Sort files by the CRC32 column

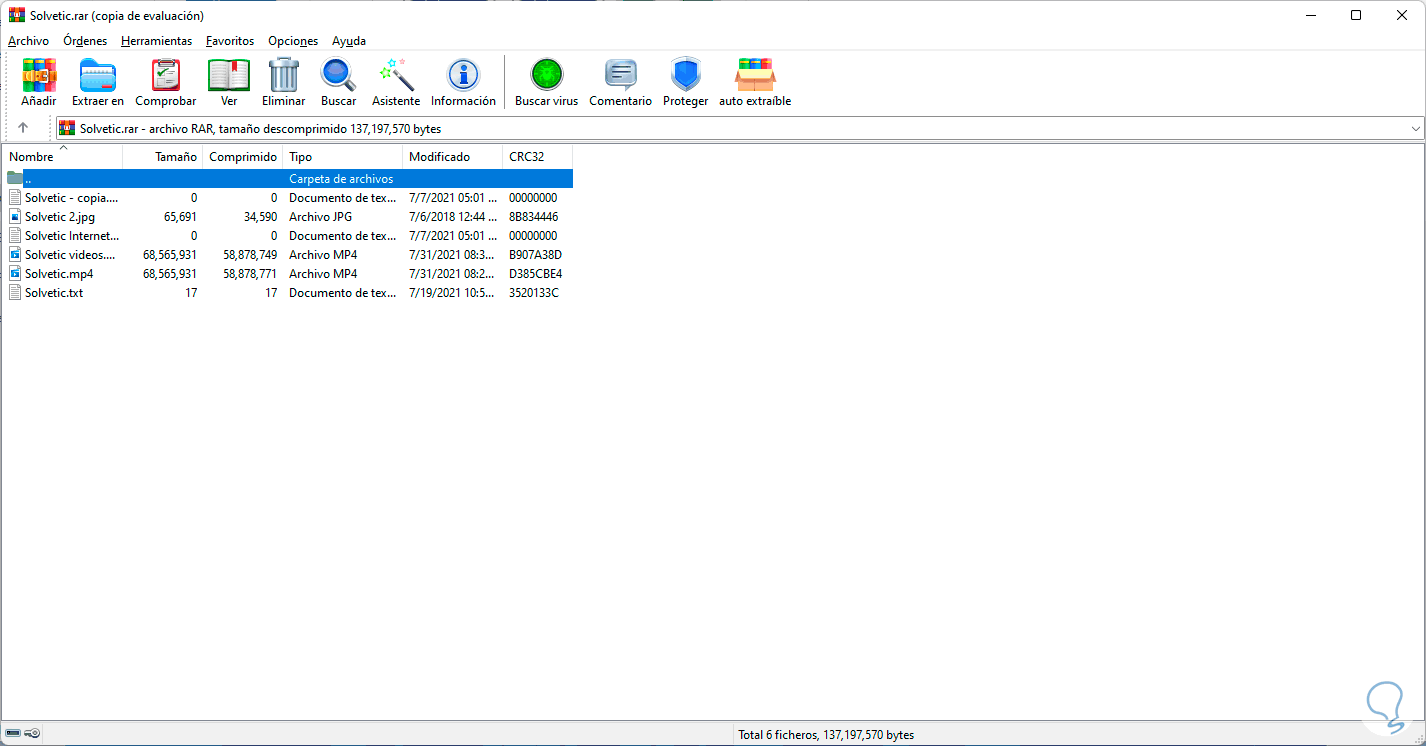click(x=538, y=157)
